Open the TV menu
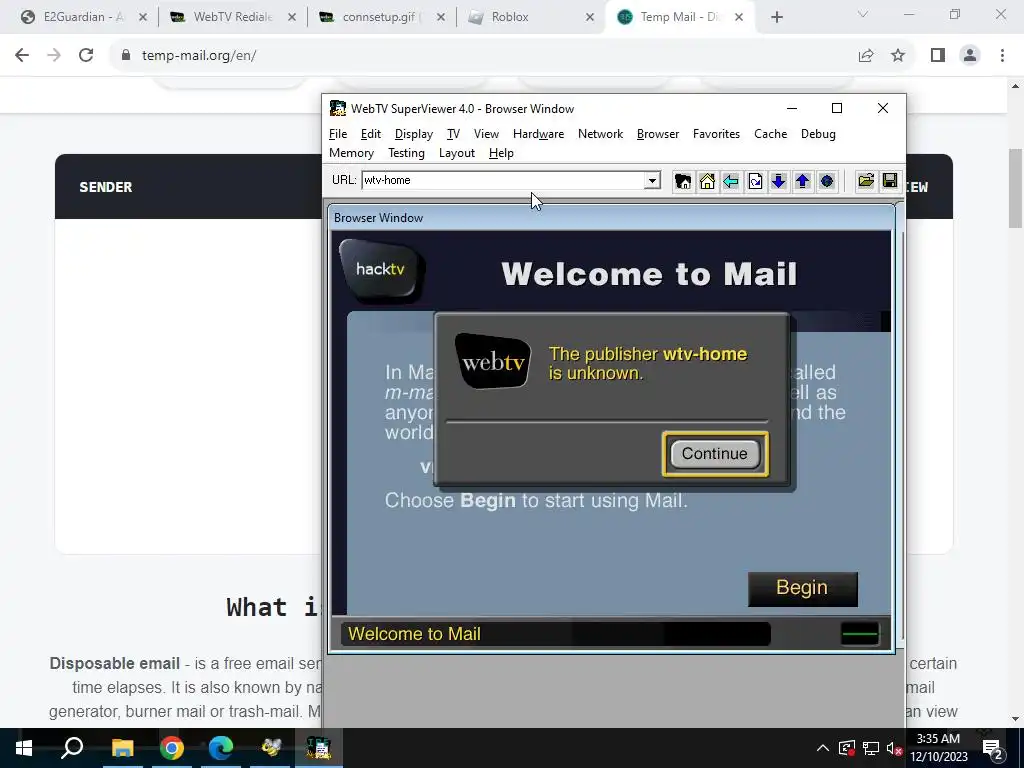 pyautogui.click(x=453, y=134)
